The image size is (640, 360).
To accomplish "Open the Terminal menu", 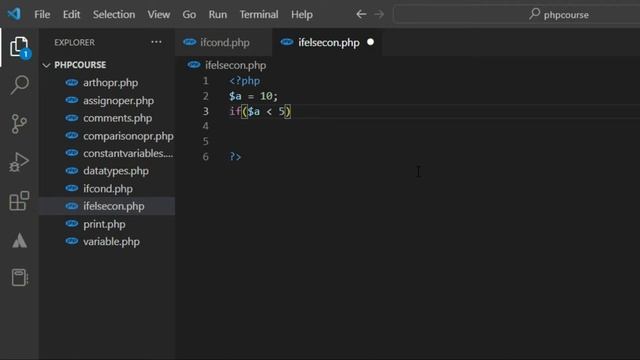I will point(259,15).
